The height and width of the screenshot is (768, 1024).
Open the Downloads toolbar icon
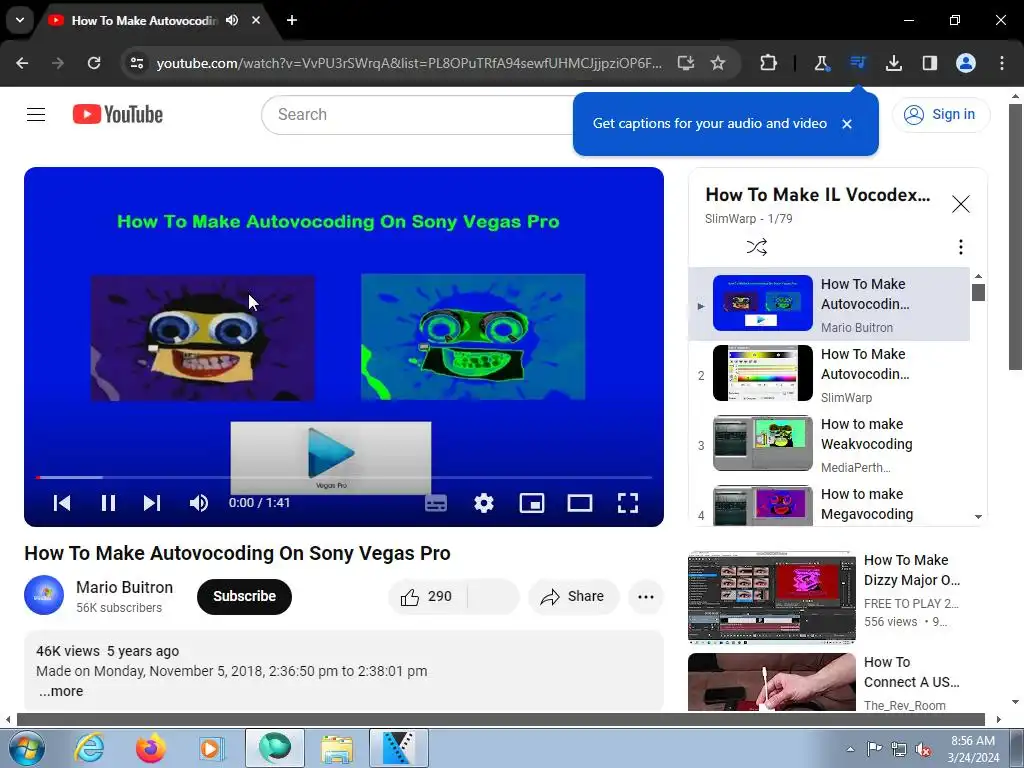(x=893, y=63)
